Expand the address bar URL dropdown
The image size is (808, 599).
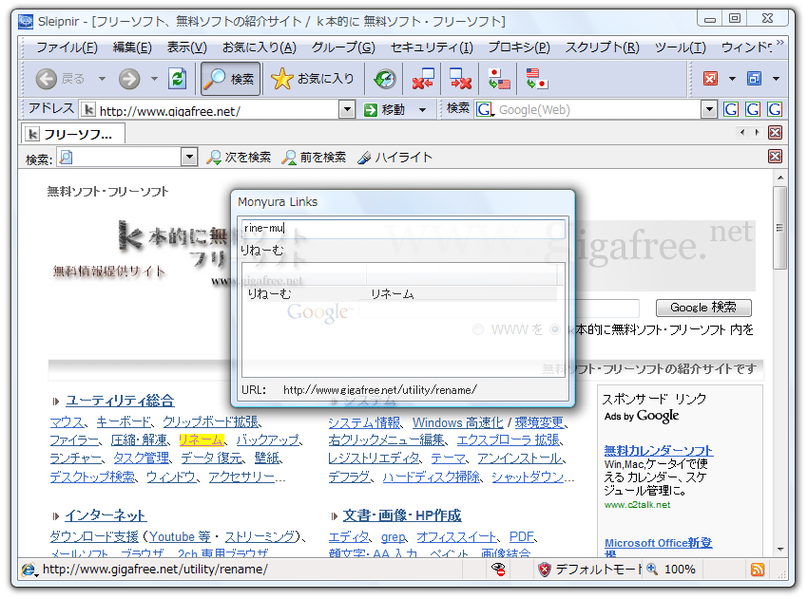[x=347, y=110]
